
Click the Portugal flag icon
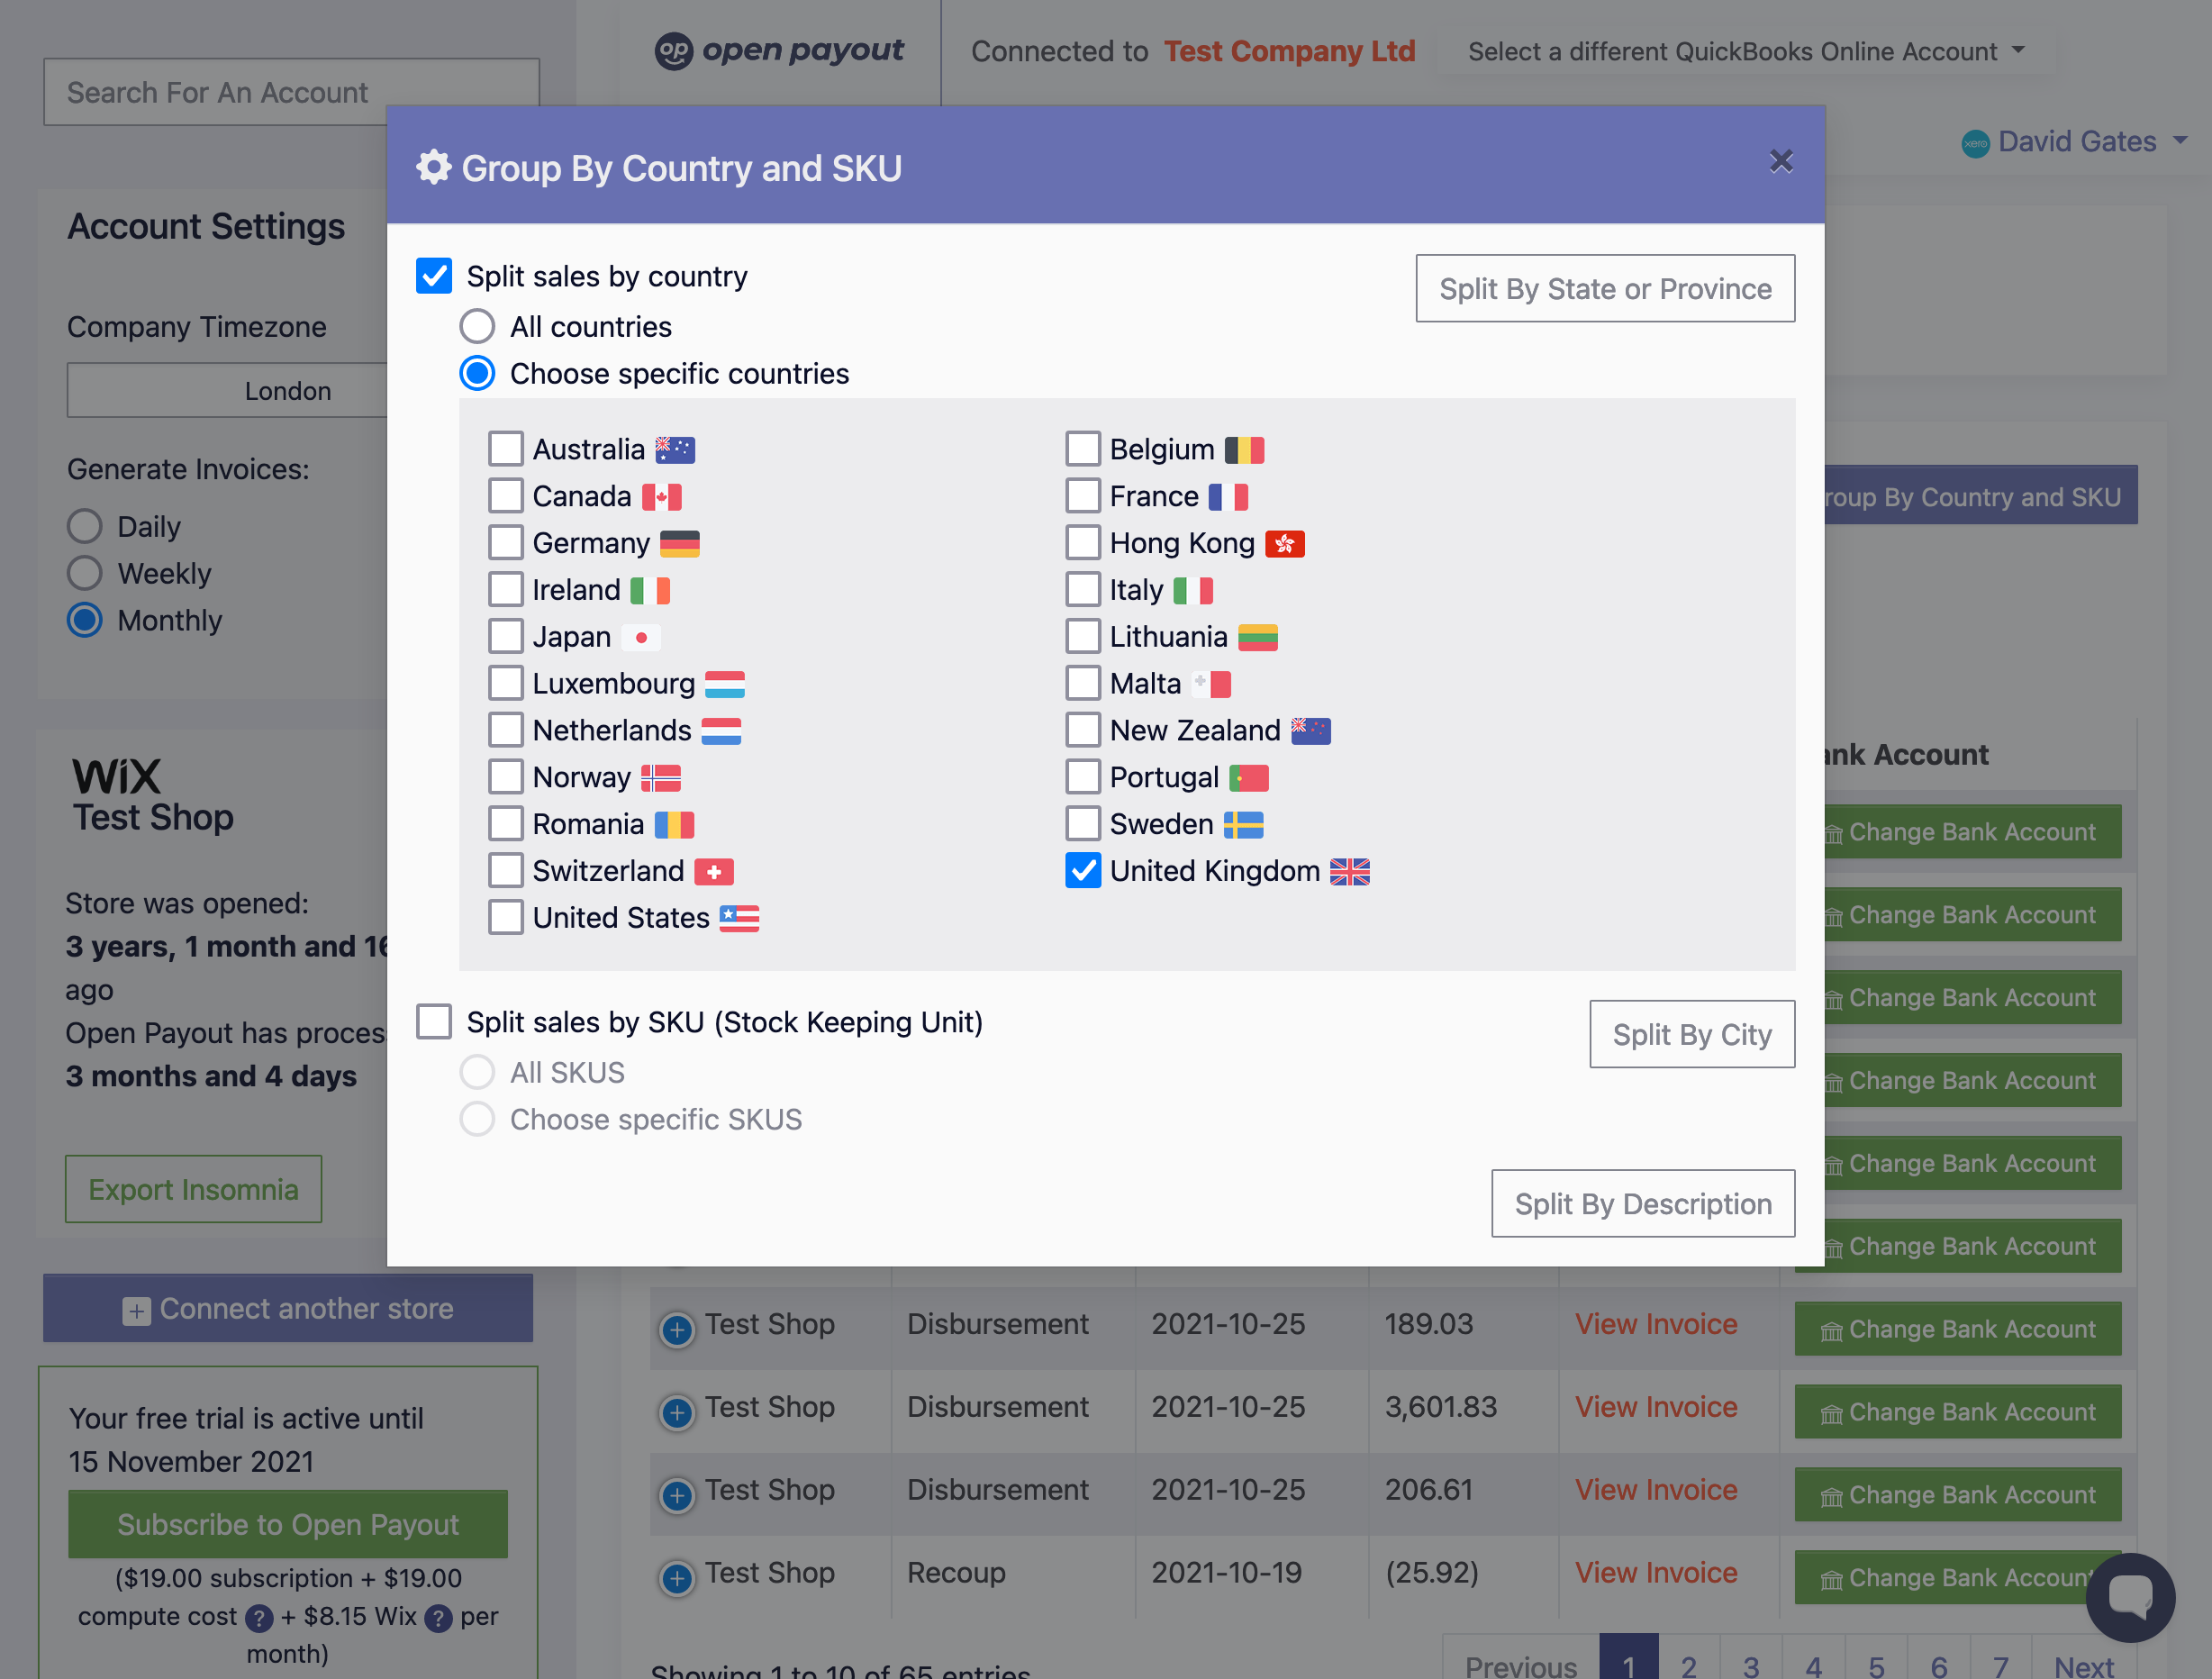pos(1249,778)
